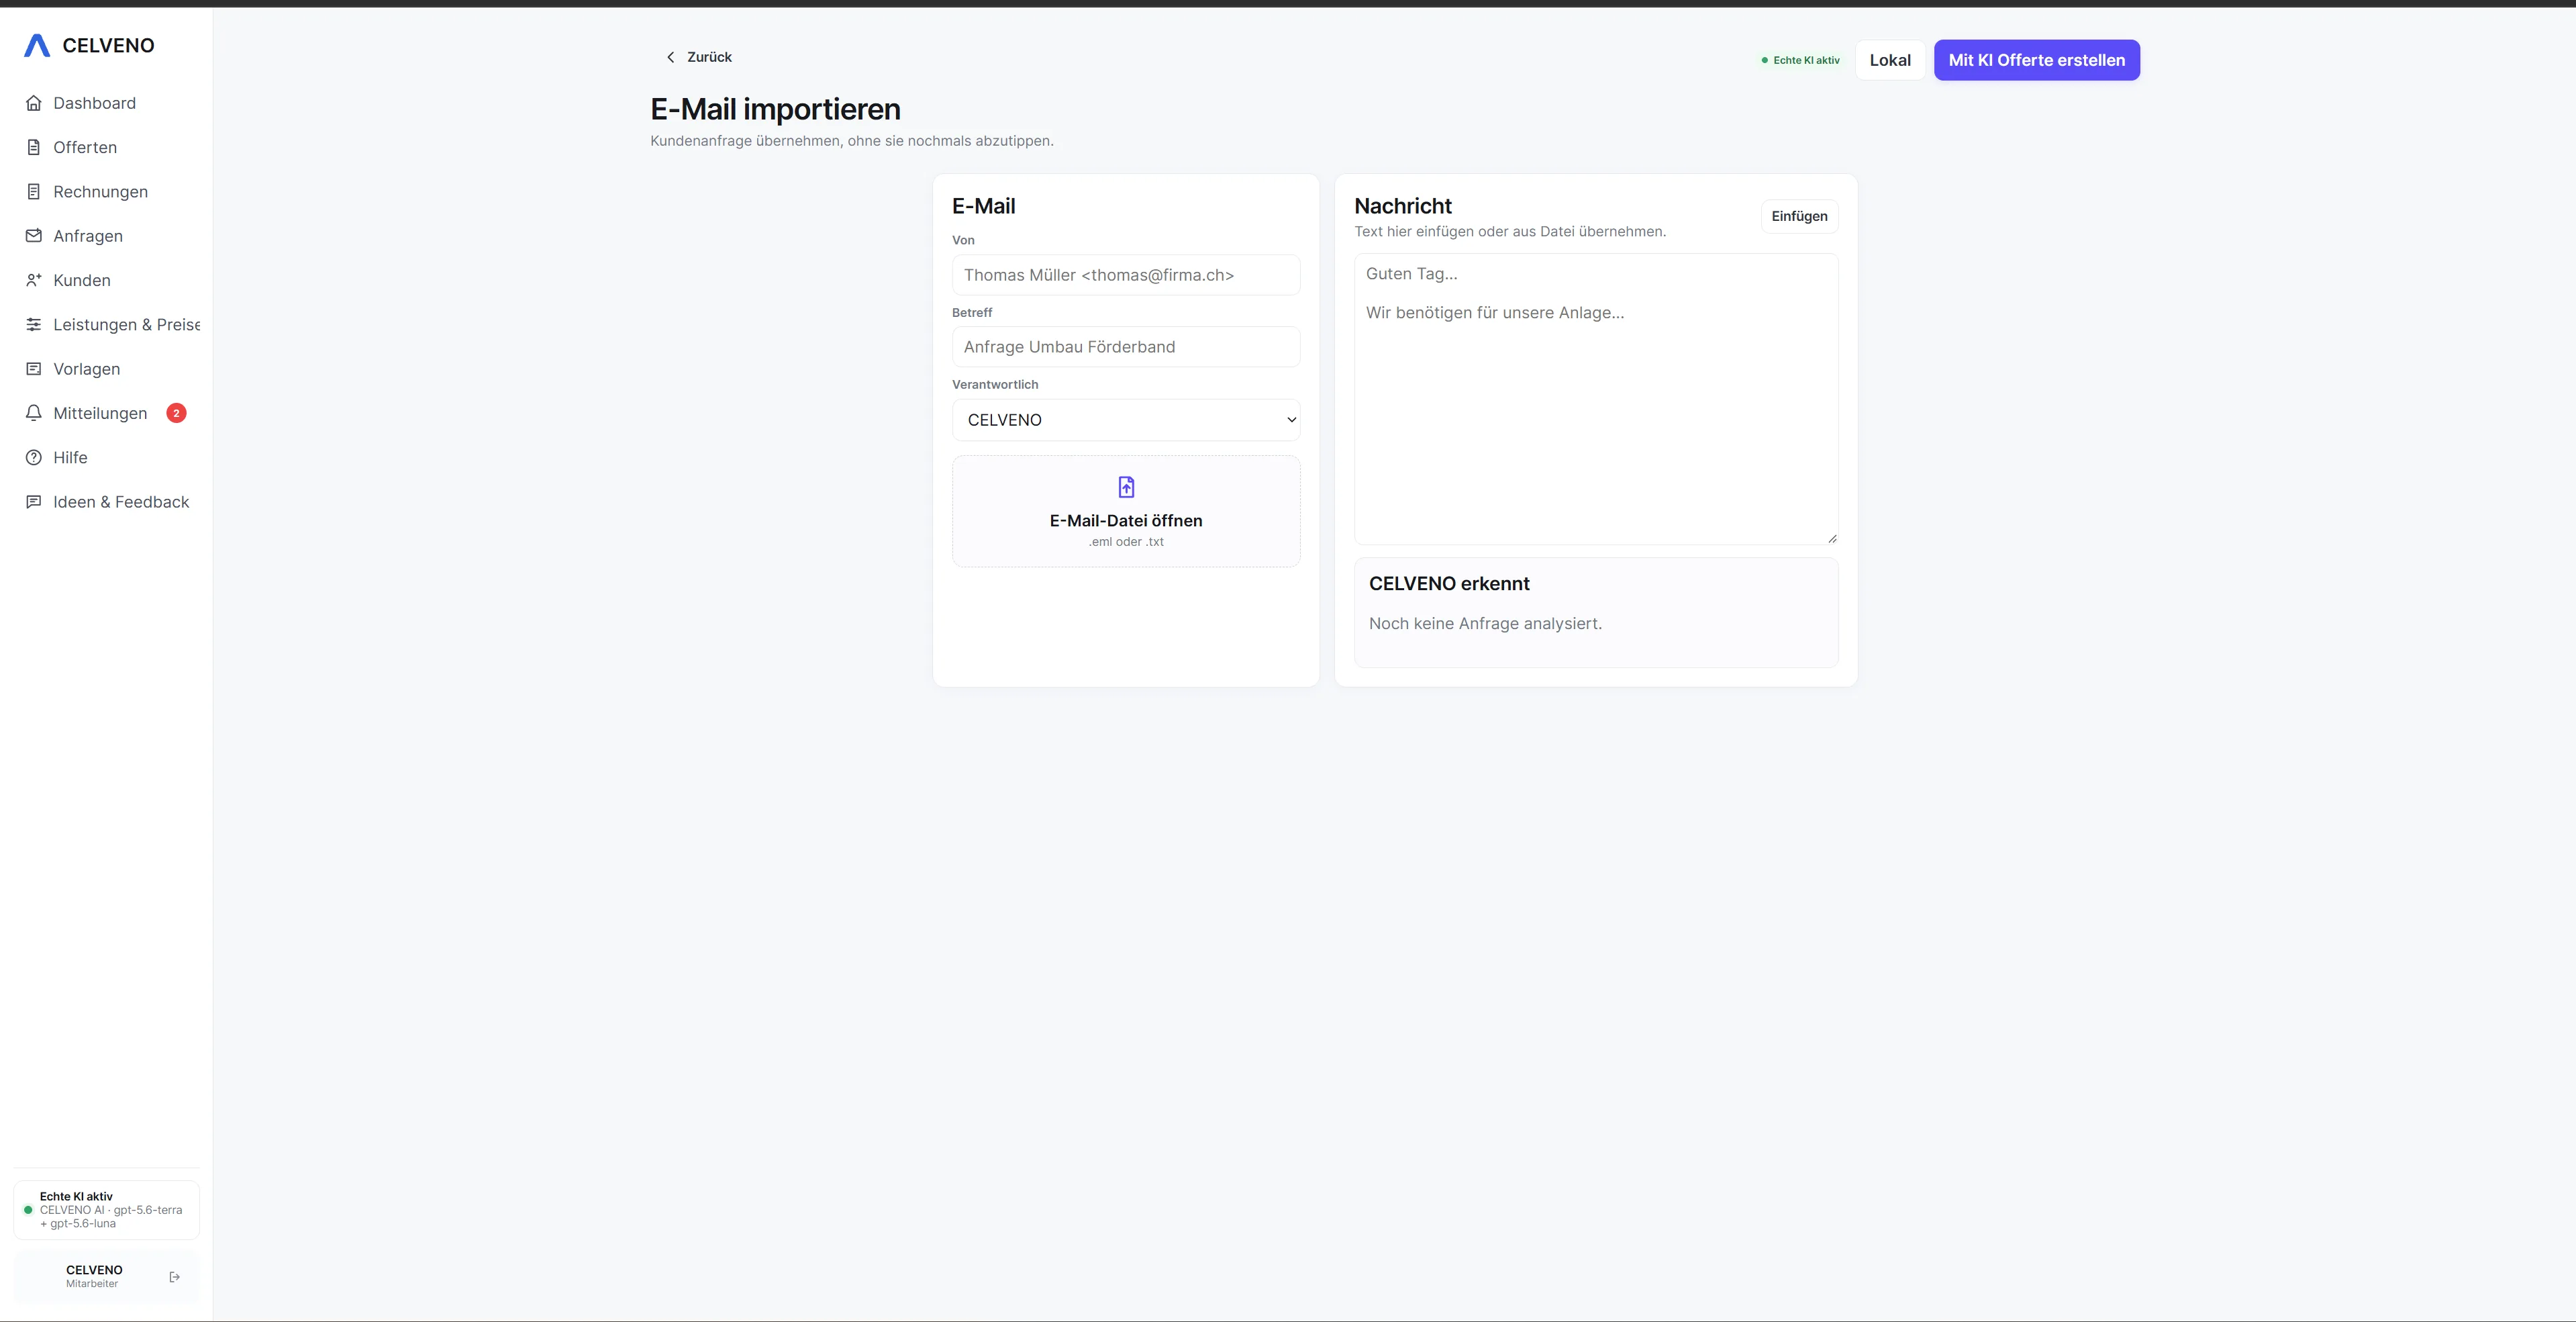The width and height of the screenshot is (2576, 1322).
Task: Click the Offerten document icon
Action: 34,147
